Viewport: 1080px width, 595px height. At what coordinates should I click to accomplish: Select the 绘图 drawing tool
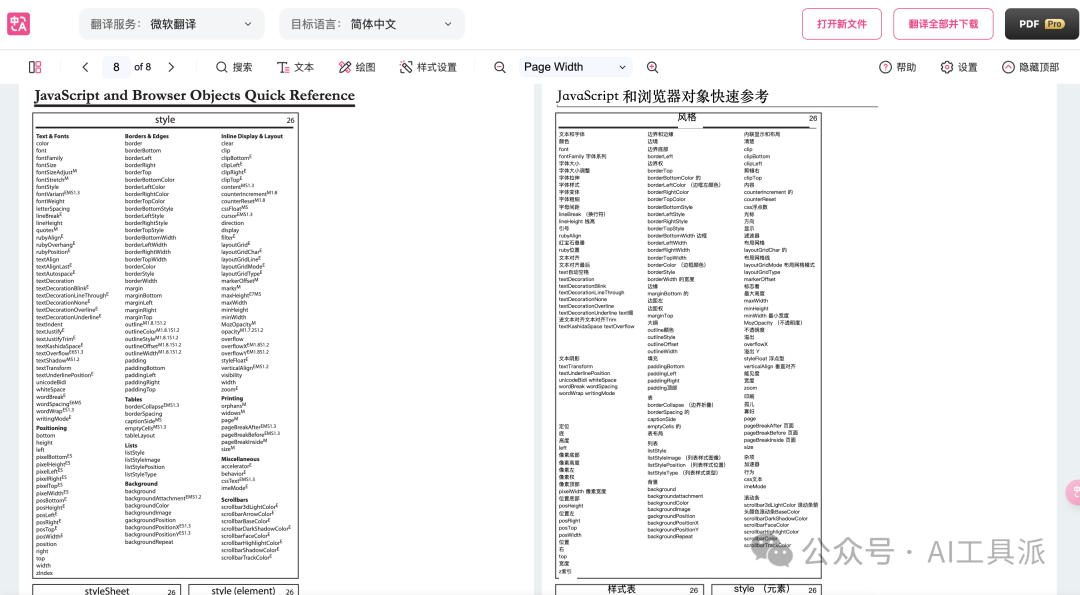click(x=357, y=67)
